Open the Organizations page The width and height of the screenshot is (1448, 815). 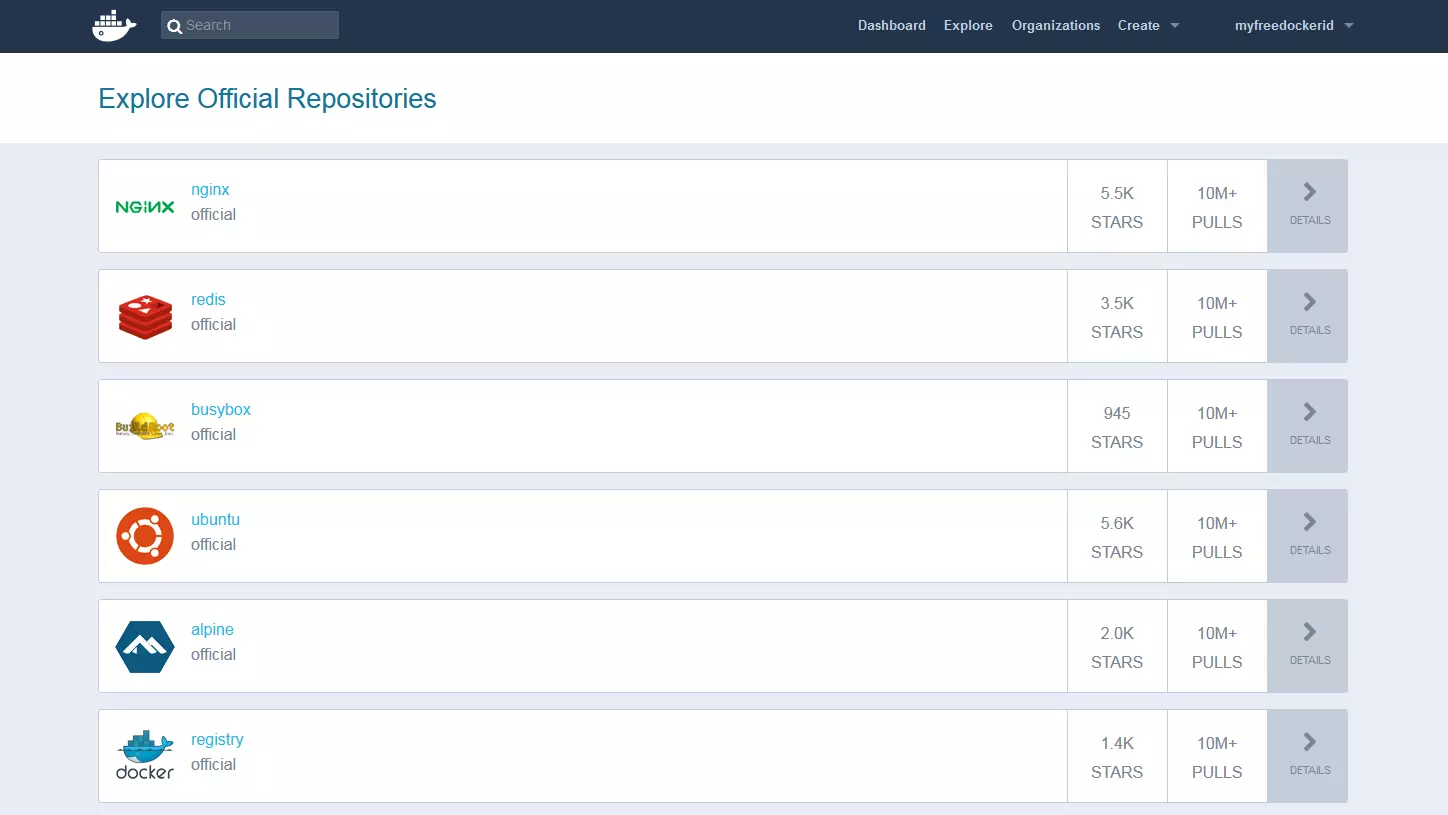tap(1056, 25)
